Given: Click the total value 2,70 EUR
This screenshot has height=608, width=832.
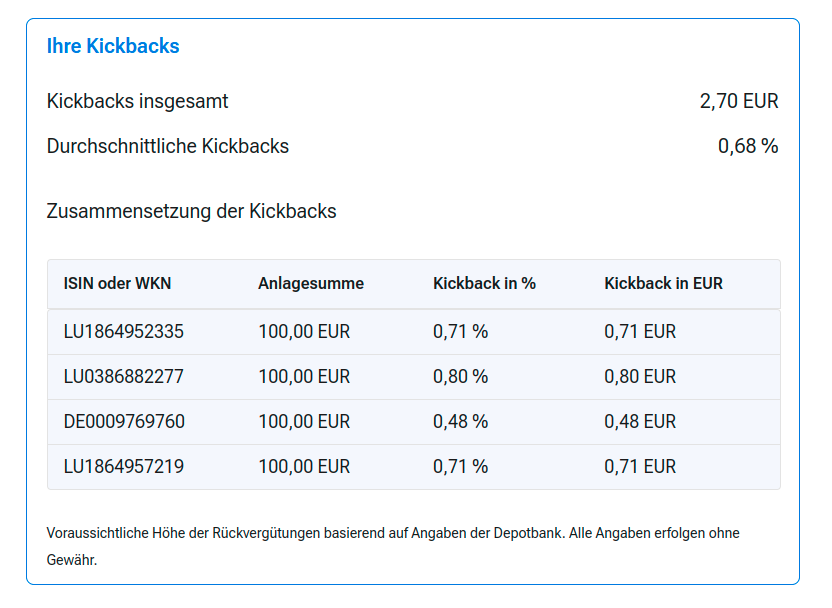Looking at the screenshot, I should (739, 101).
